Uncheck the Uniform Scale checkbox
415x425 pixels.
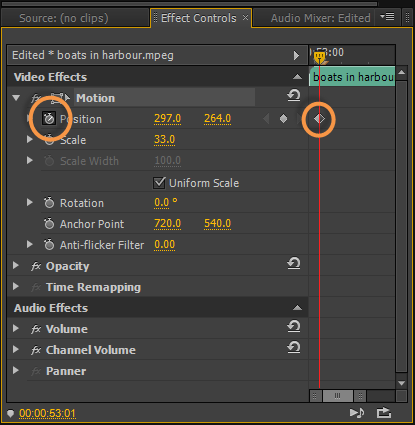(159, 183)
